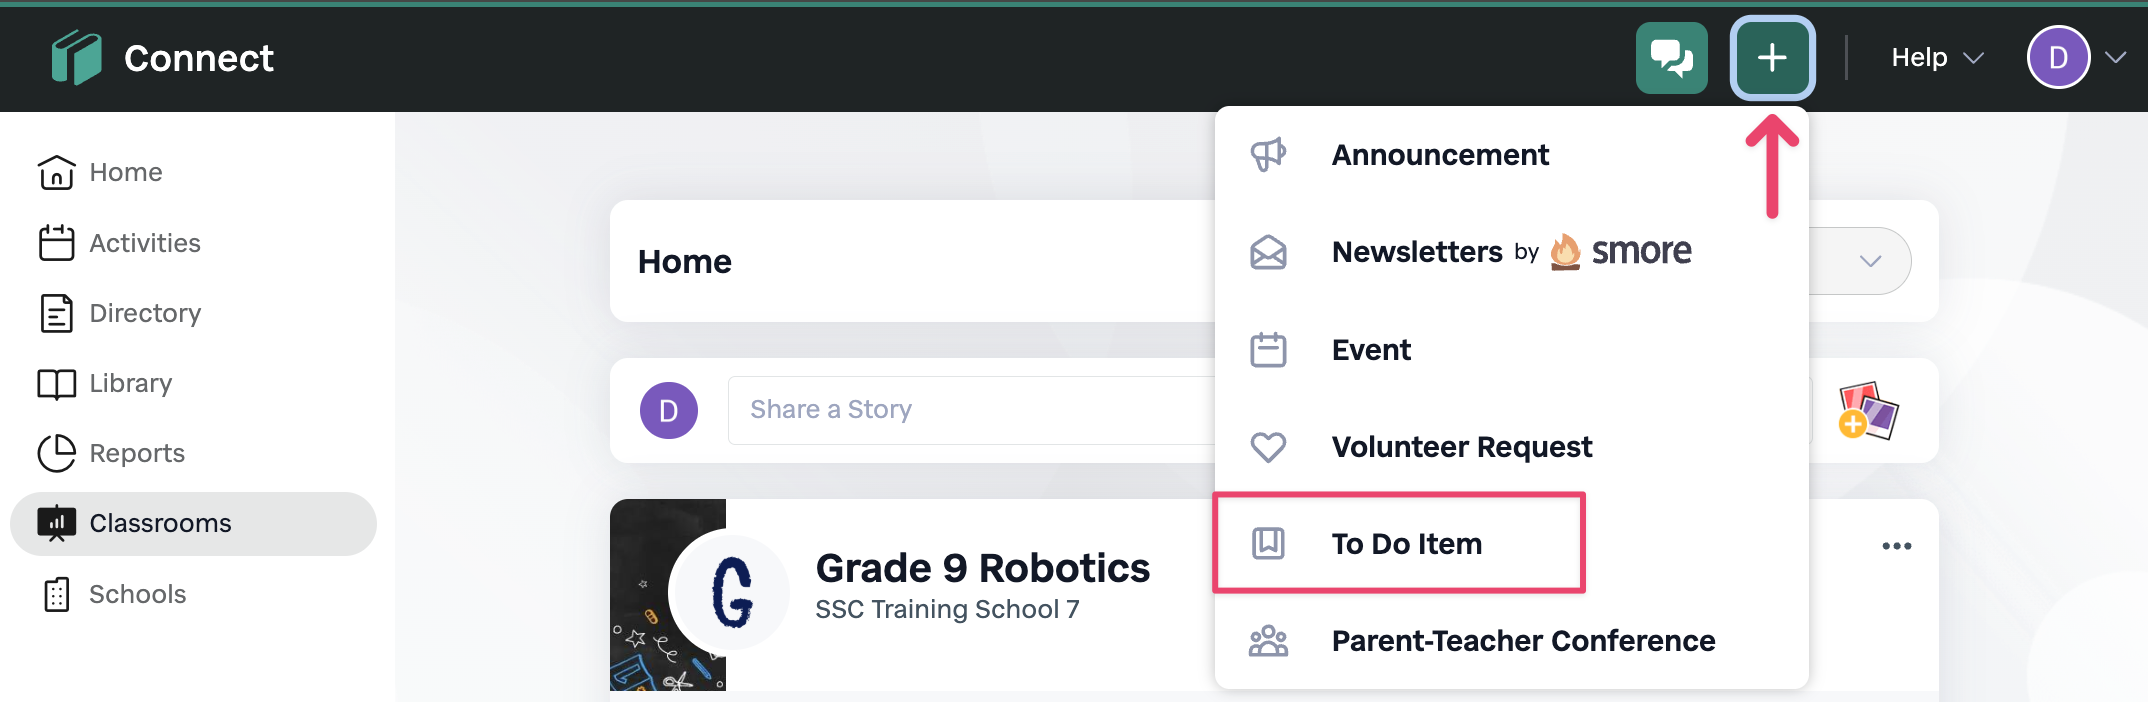The height and width of the screenshot is (702, 2148).
Task: Open Newsletters by Smore option
Action: (1510, 252)
